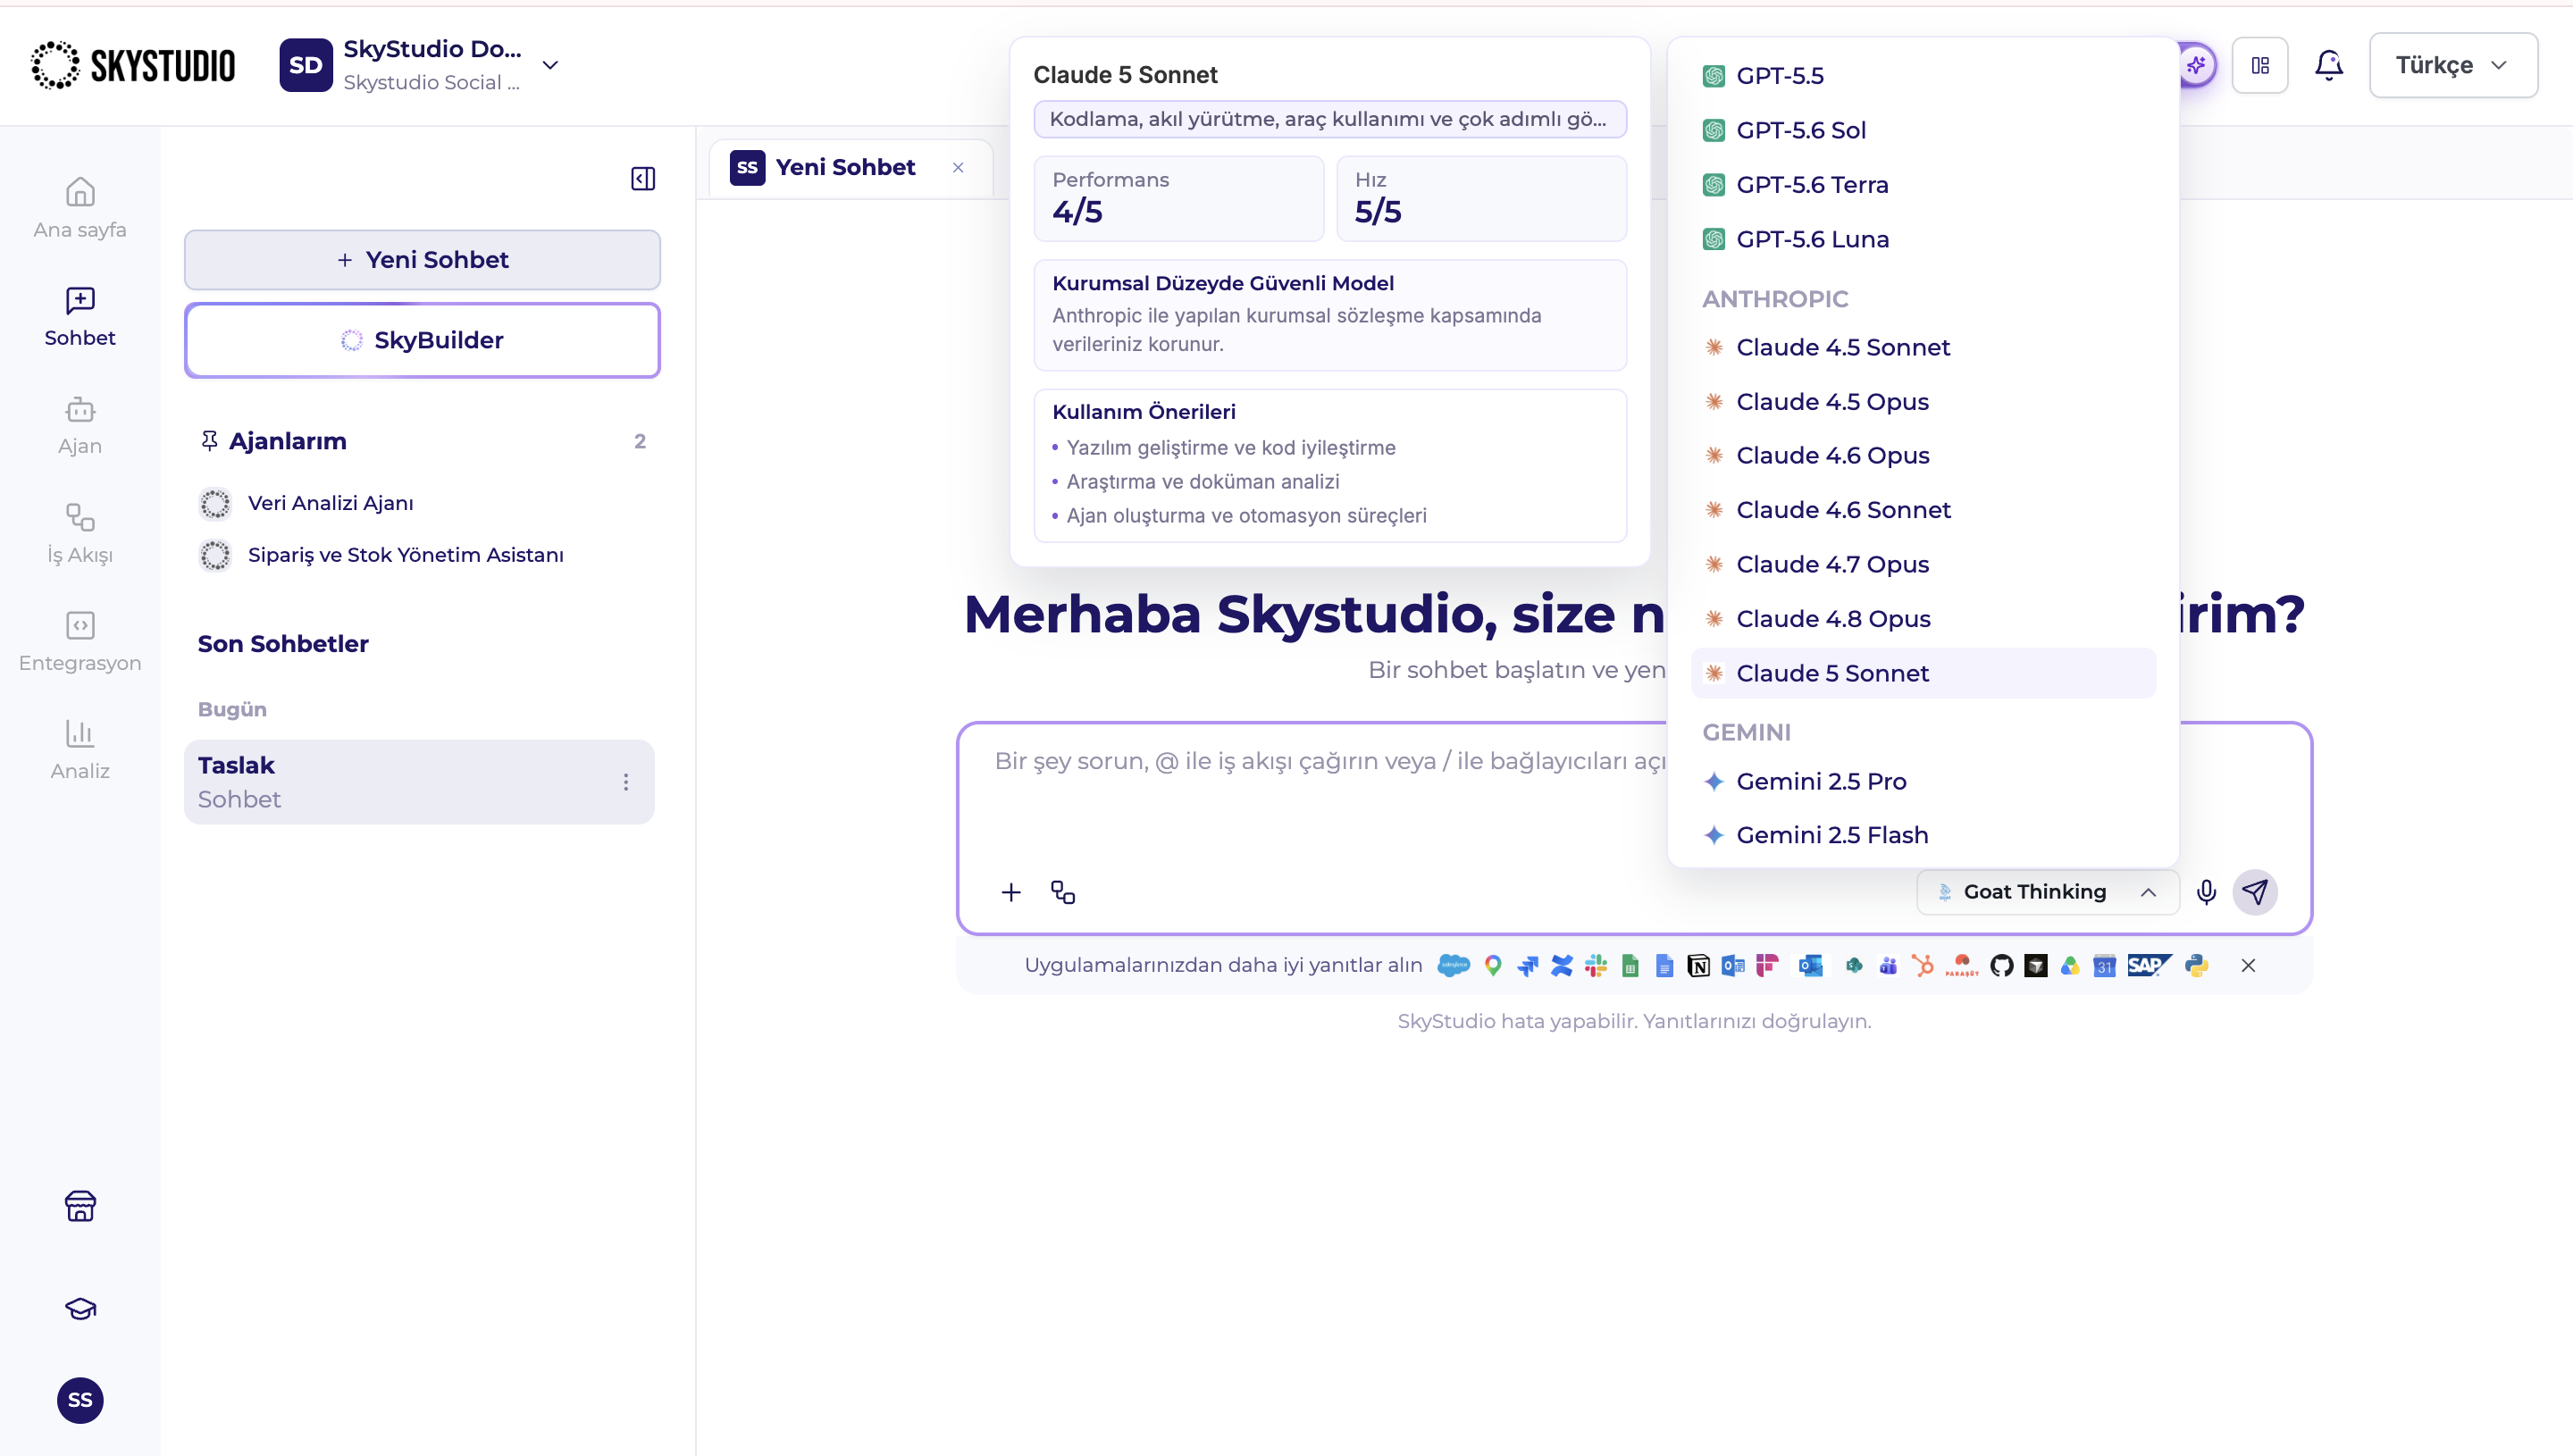The image size is (2573, 1456).
Task: Select the GPT-5.6 Luna model
Action: pyautogui.click(x=1922, y=239)
